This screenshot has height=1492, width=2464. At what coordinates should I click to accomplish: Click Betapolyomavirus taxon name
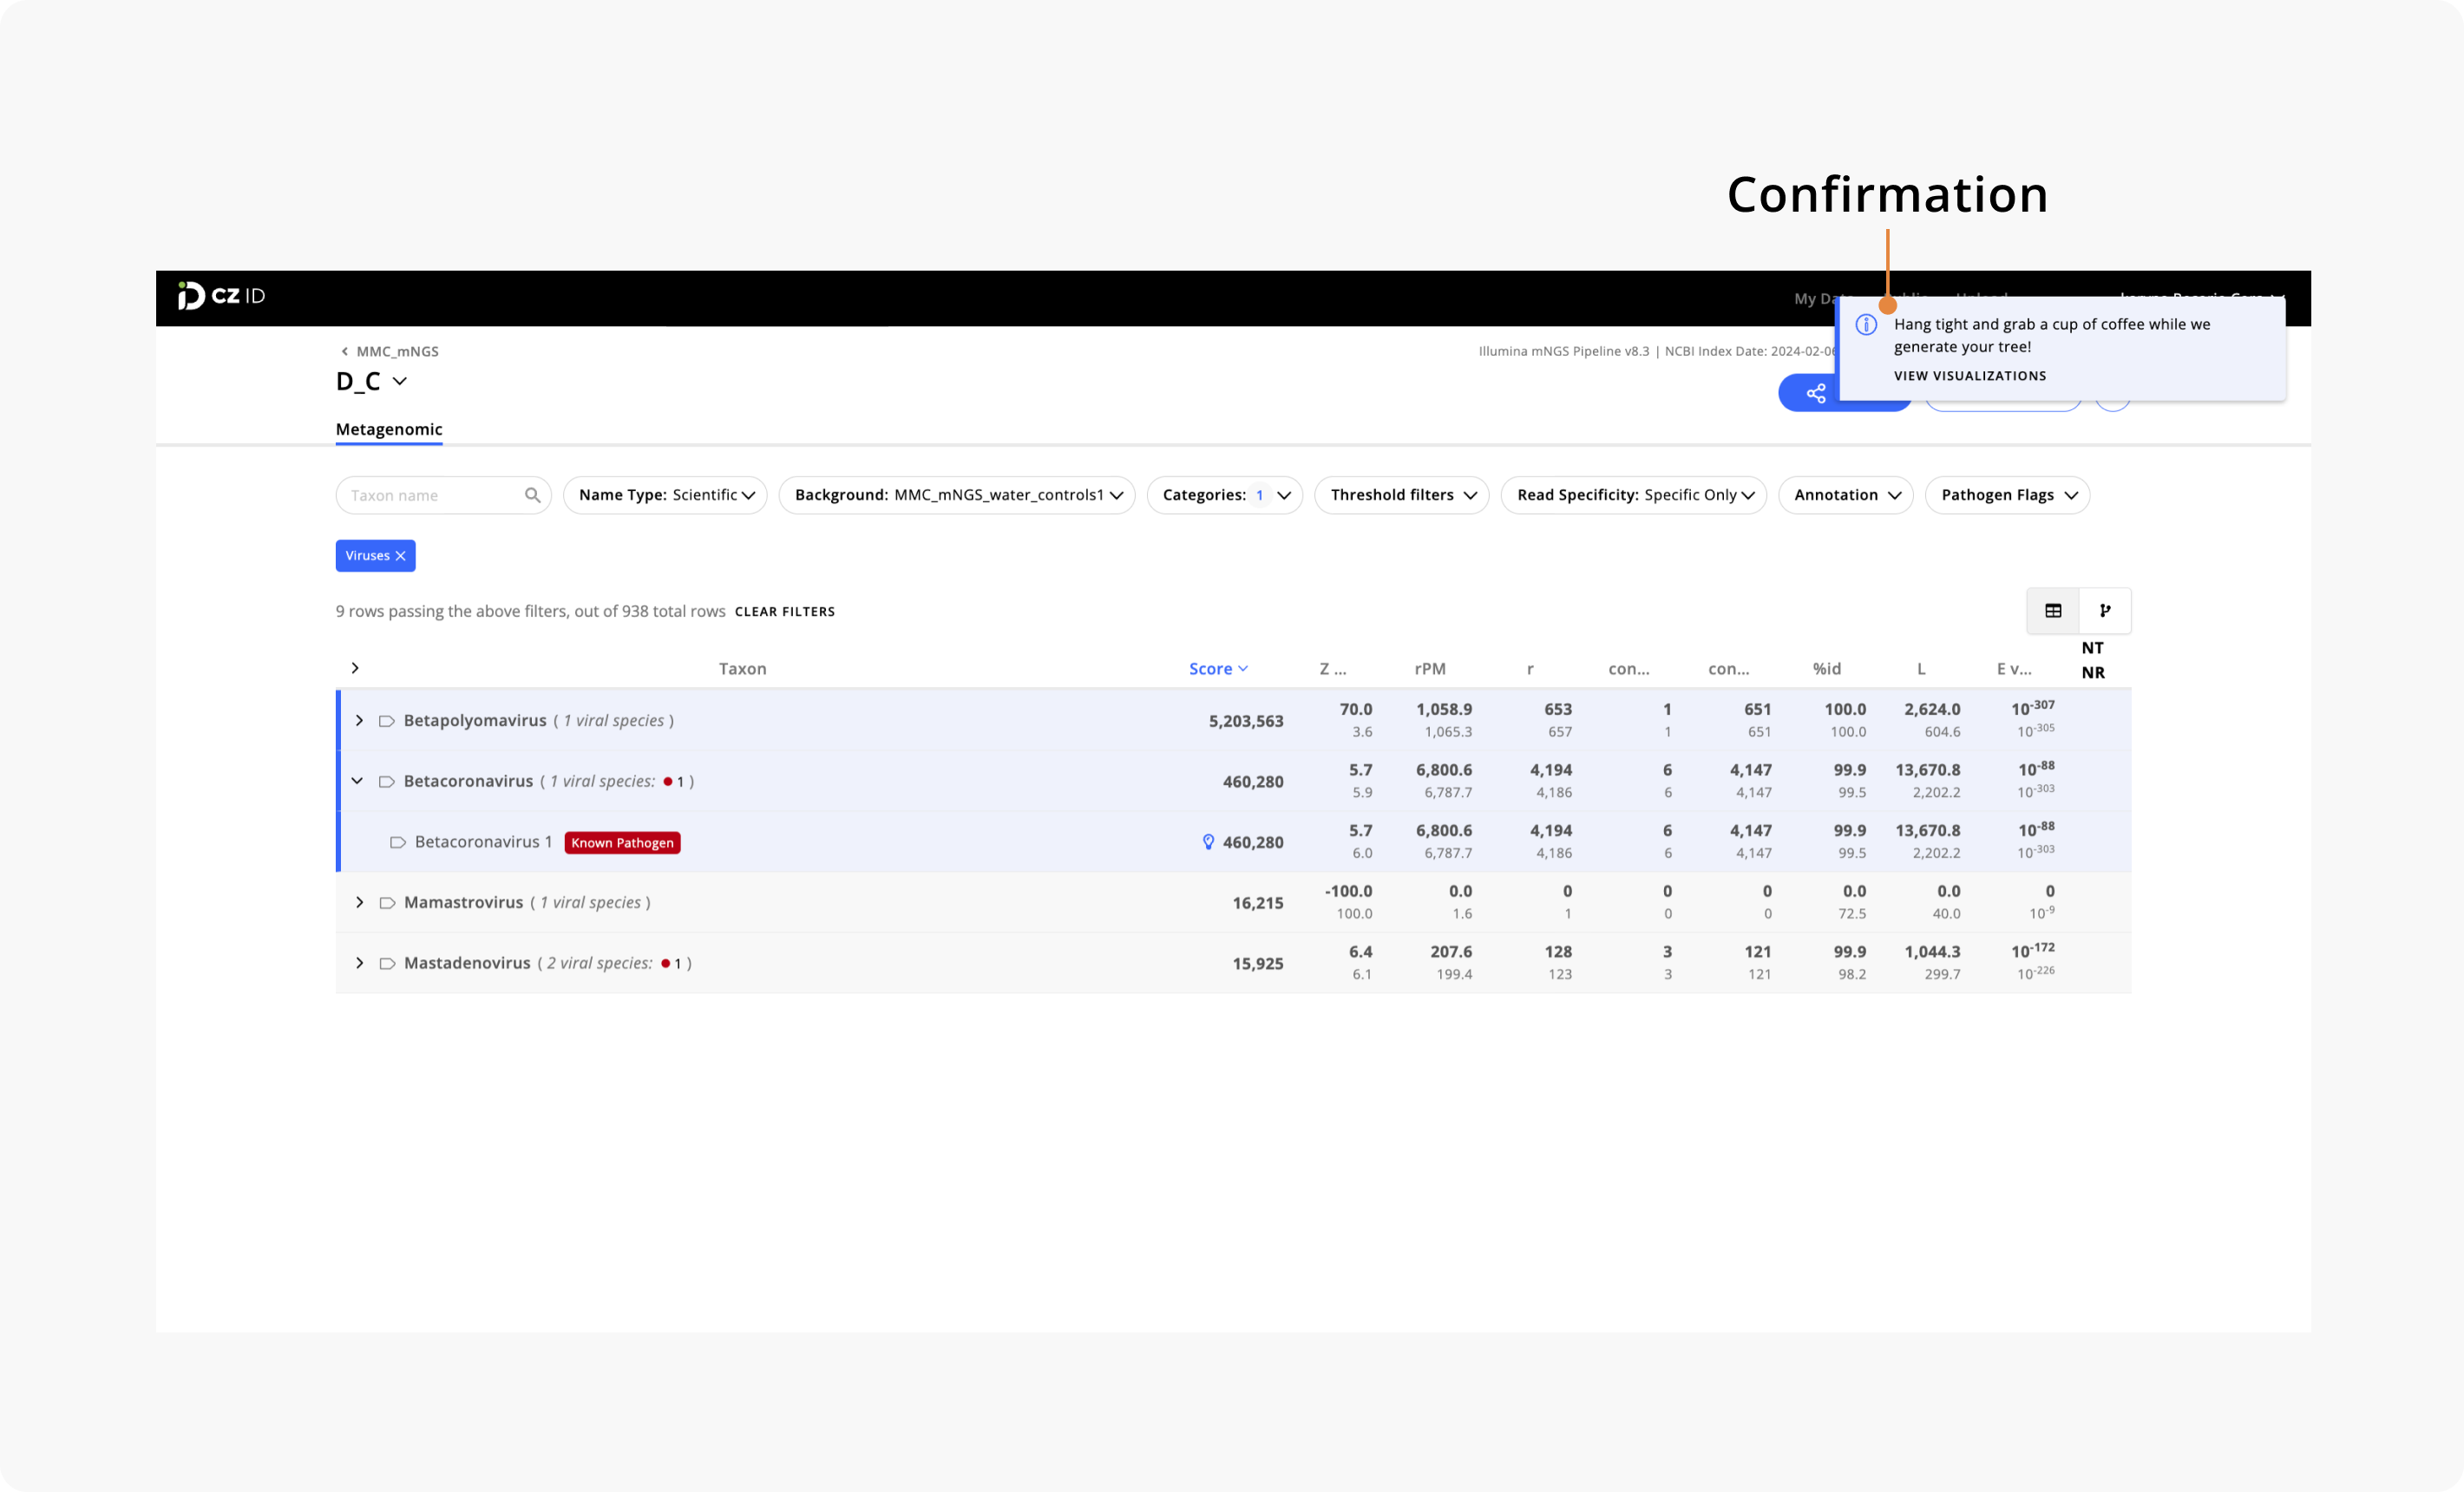pyautogui.click(x=475, y=721)
